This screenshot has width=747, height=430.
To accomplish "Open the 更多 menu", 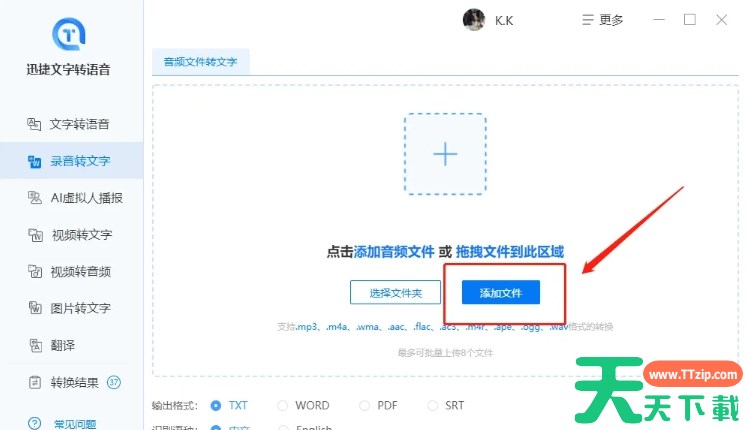I will [x=602, y=20].
